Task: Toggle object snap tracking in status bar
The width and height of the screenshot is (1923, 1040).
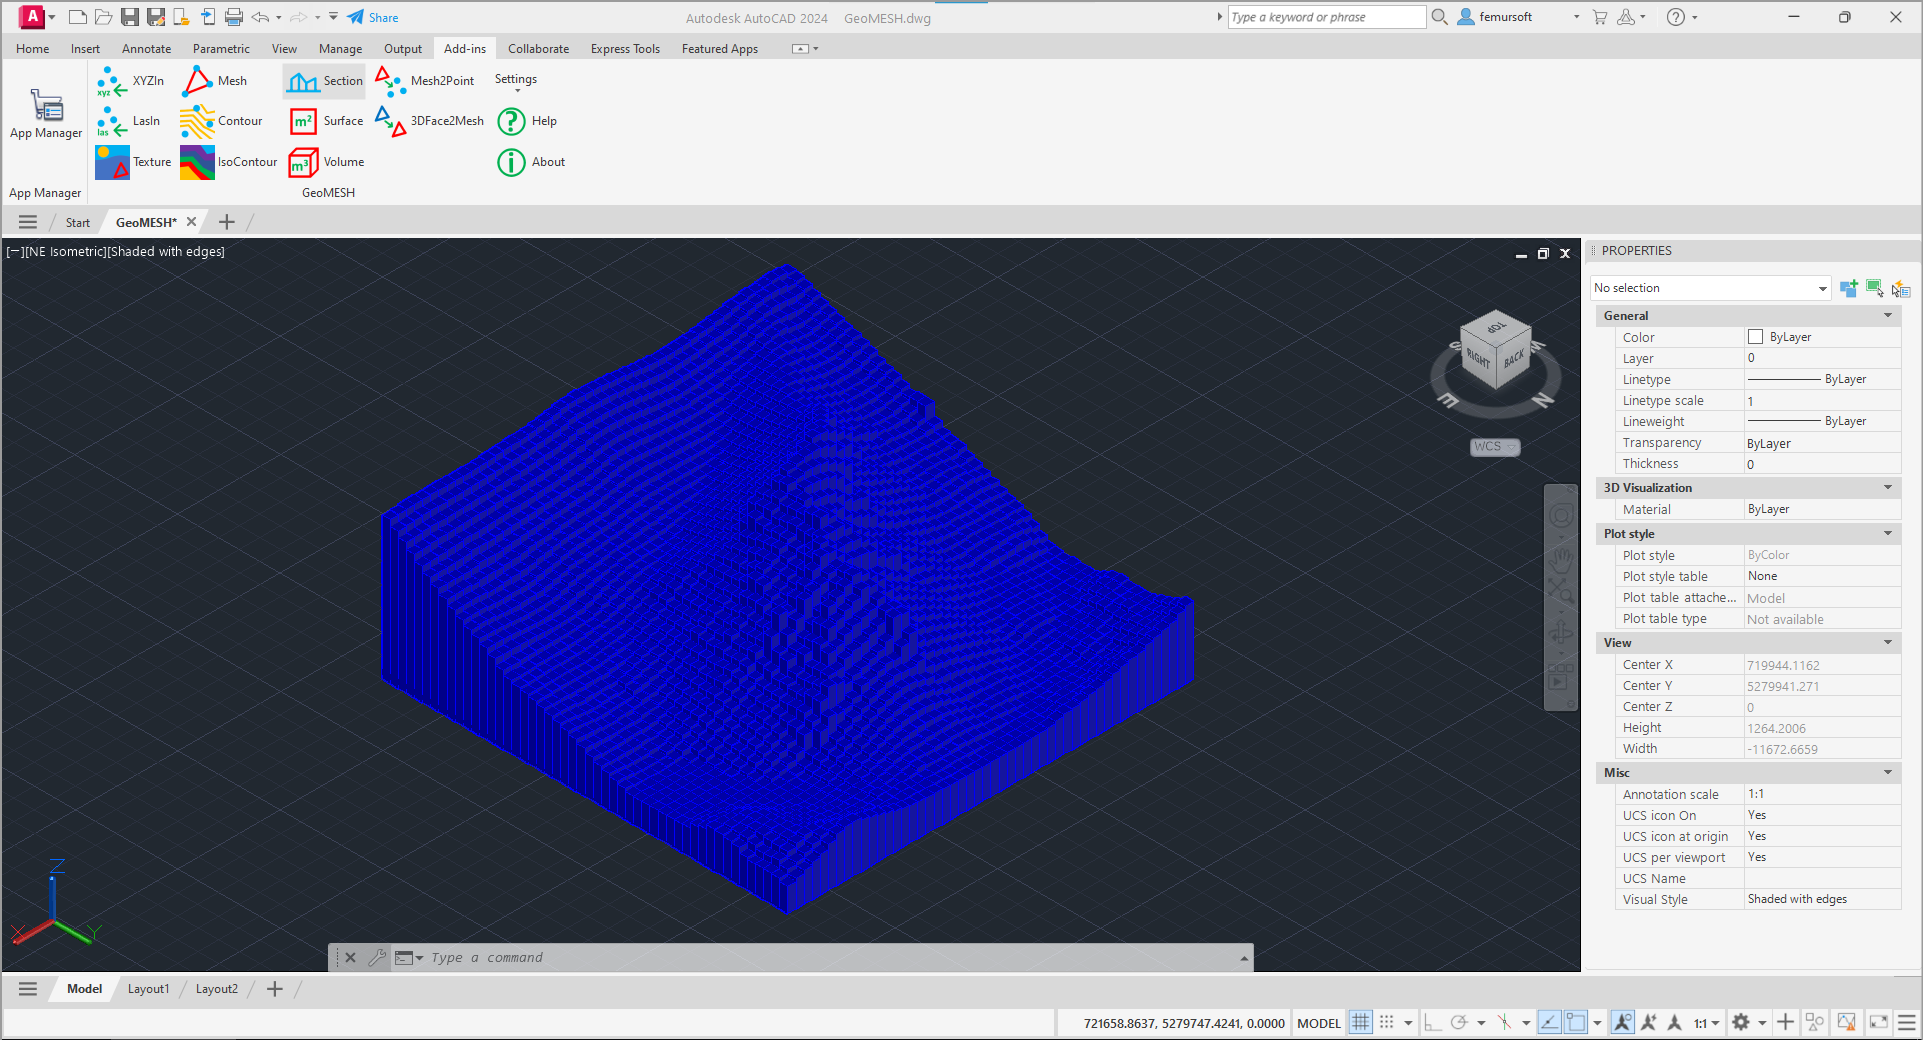Action: coord(1549,1022)
